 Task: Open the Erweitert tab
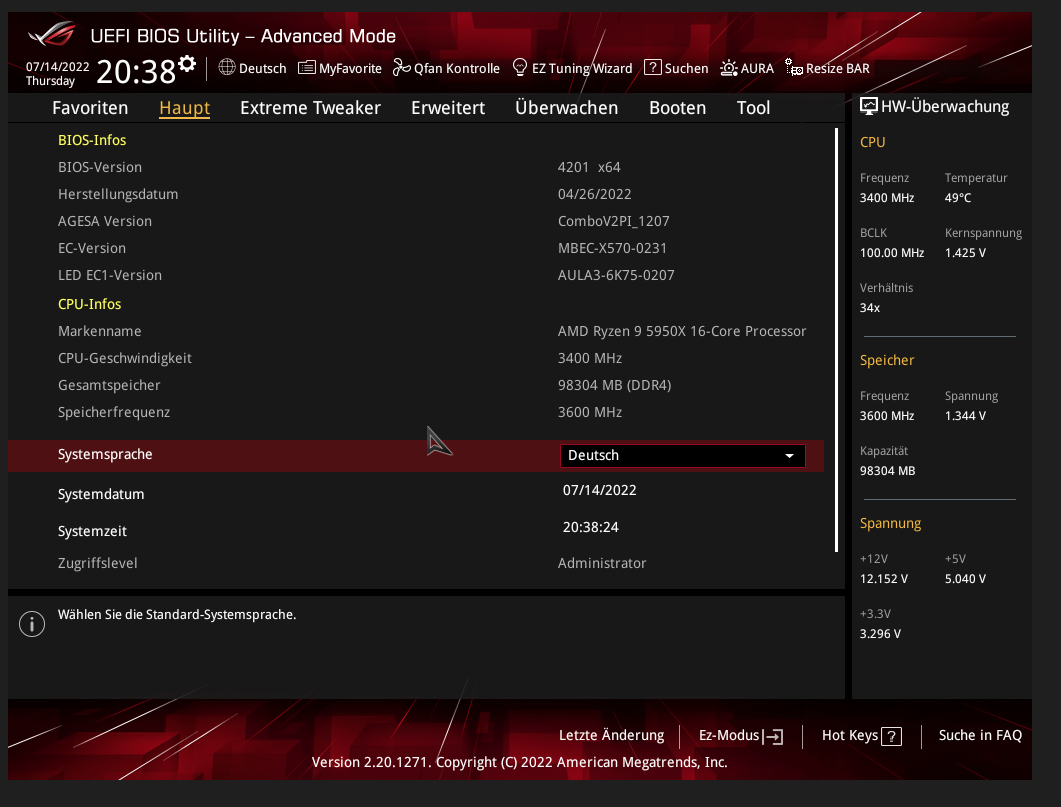tap(448, 108)
